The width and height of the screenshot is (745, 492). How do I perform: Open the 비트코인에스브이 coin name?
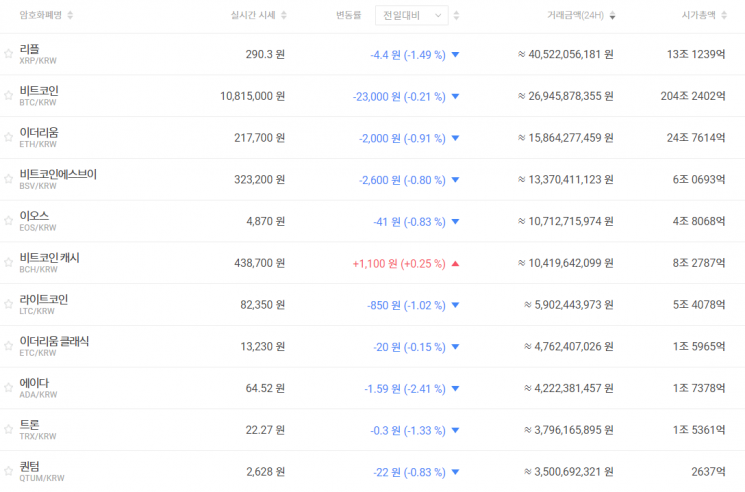coord(58,174)
